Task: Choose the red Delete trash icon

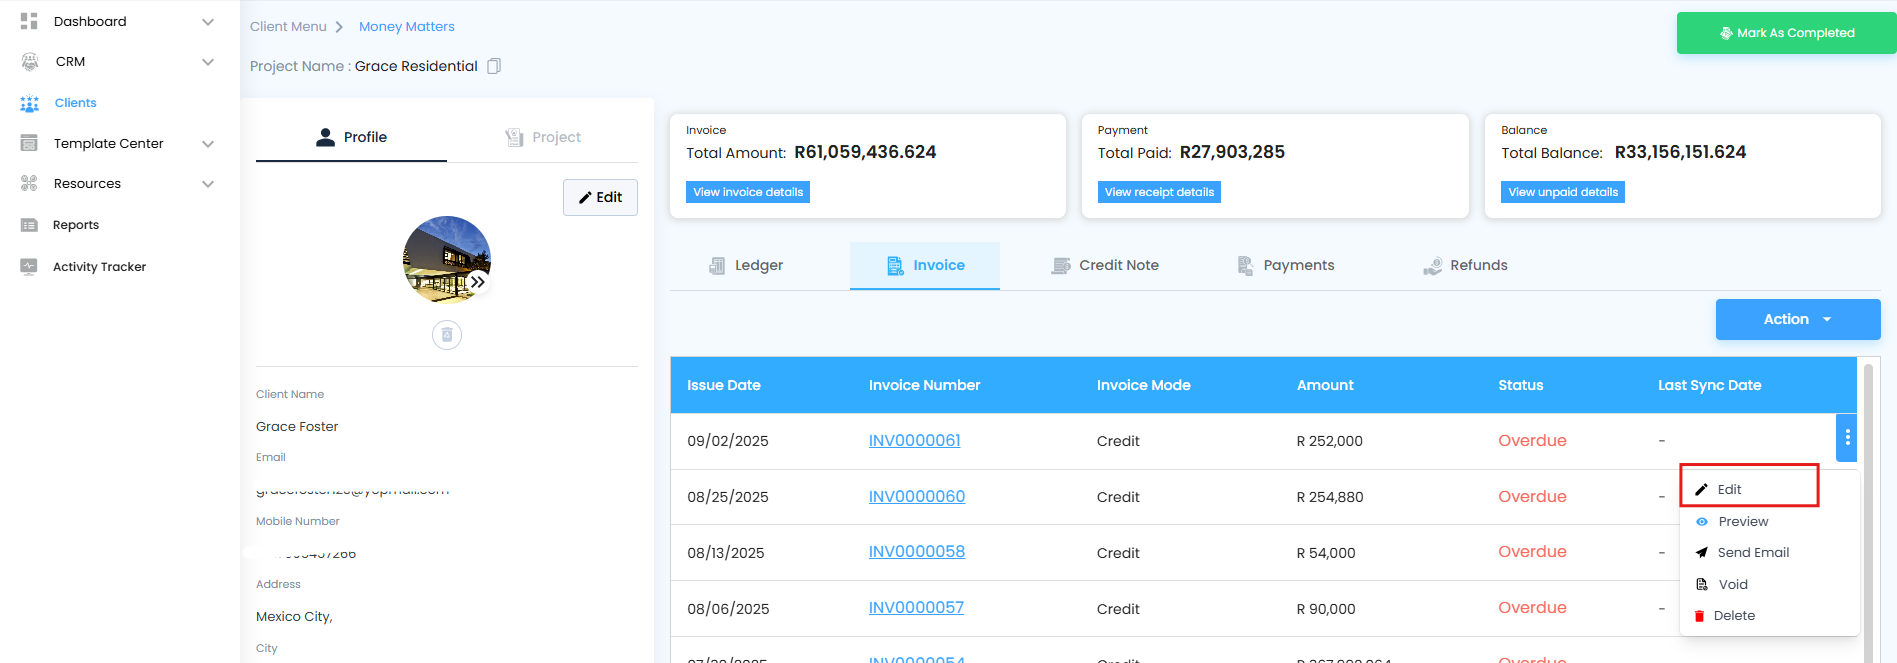Action: [x=1699, y=616]
